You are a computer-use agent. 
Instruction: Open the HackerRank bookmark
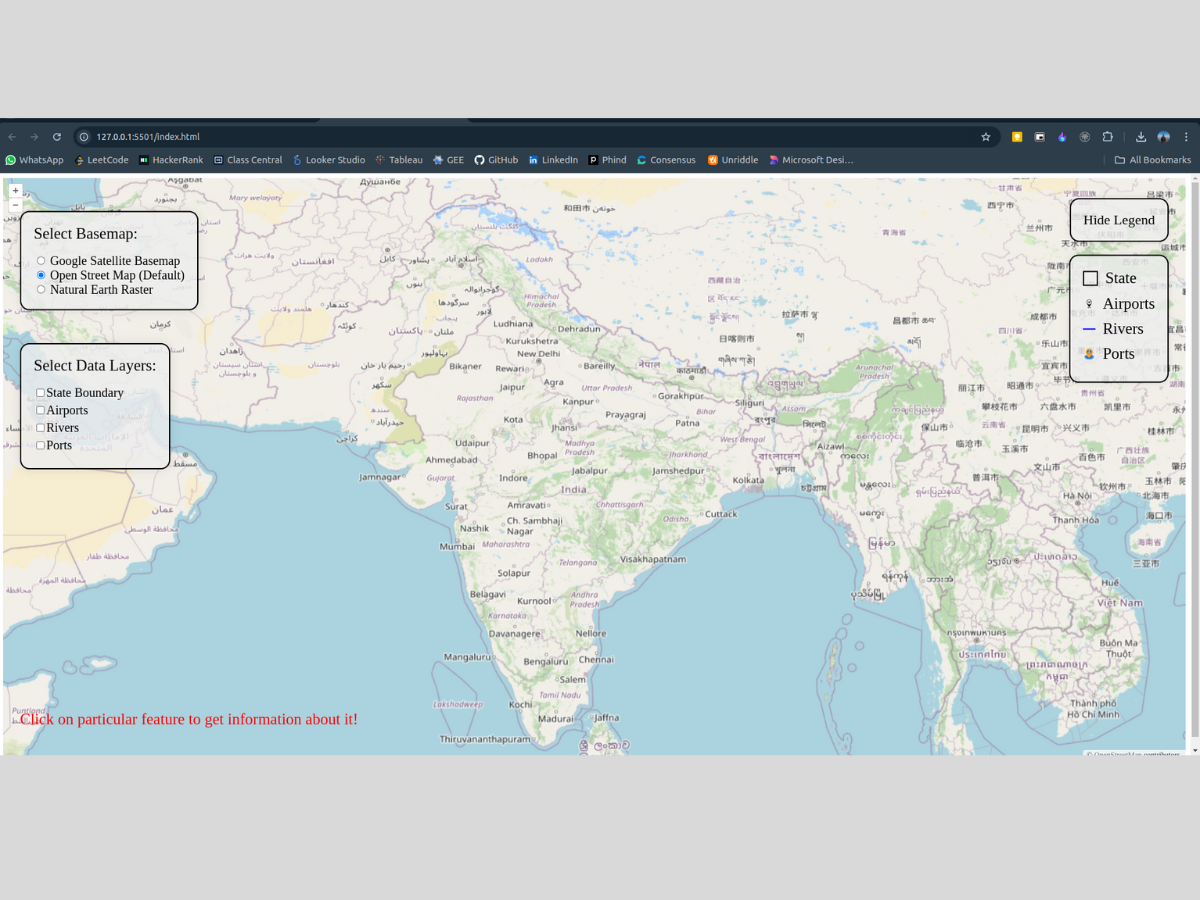coord(171,160)
